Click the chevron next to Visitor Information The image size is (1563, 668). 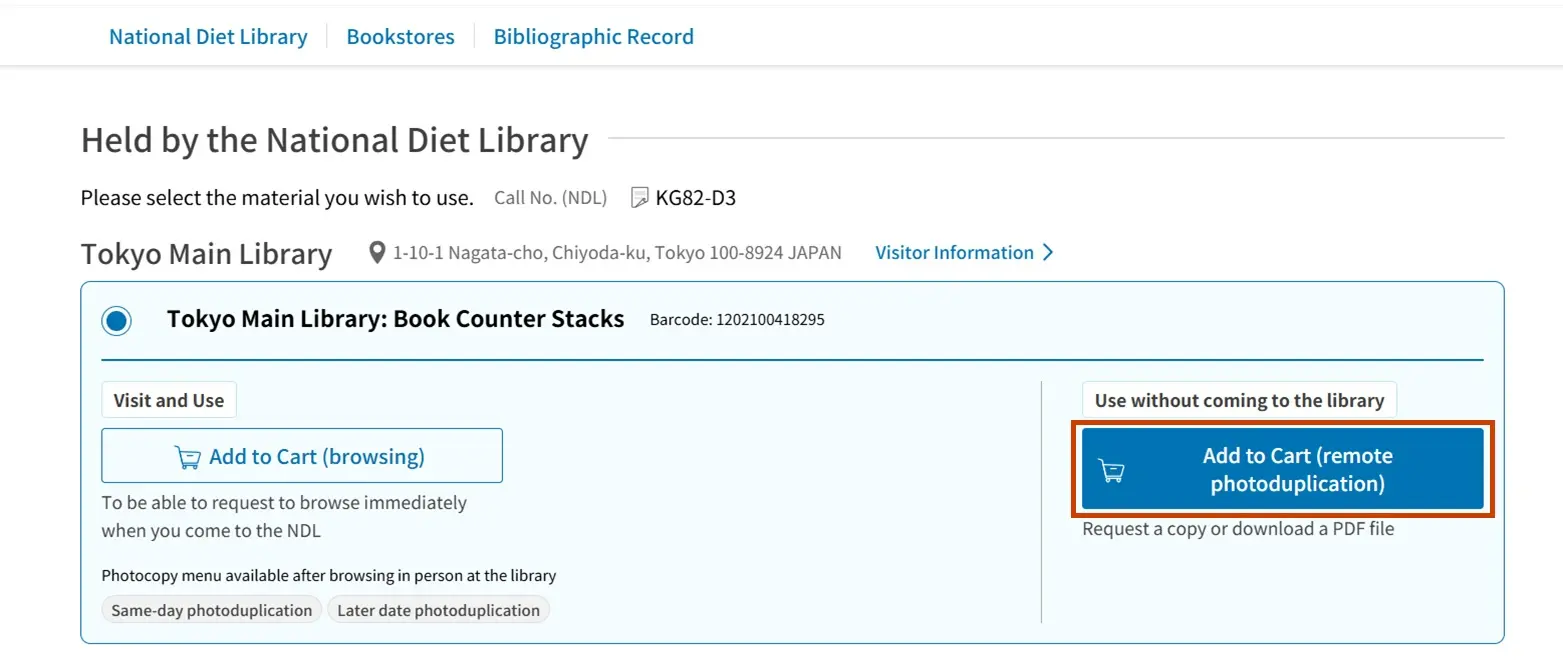pyautogui.click(x=1047, y=253)
